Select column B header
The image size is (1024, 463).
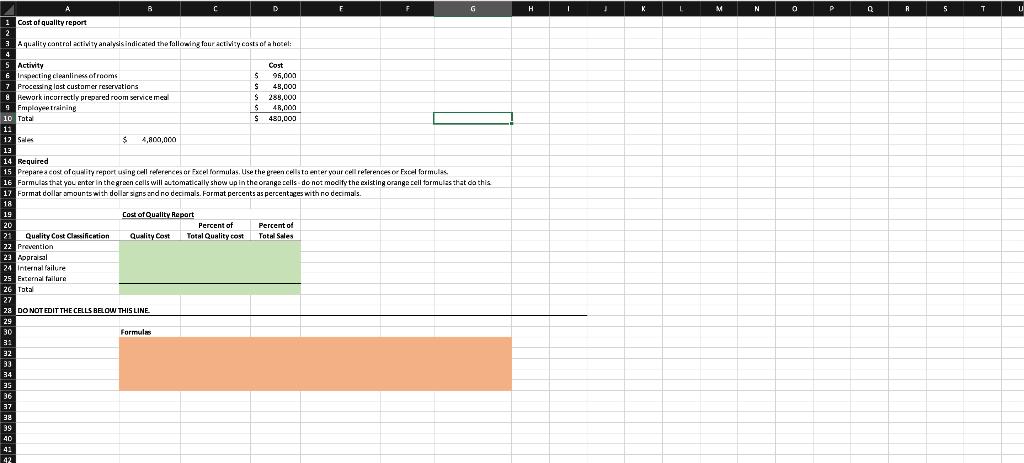(x=150, y=8)
